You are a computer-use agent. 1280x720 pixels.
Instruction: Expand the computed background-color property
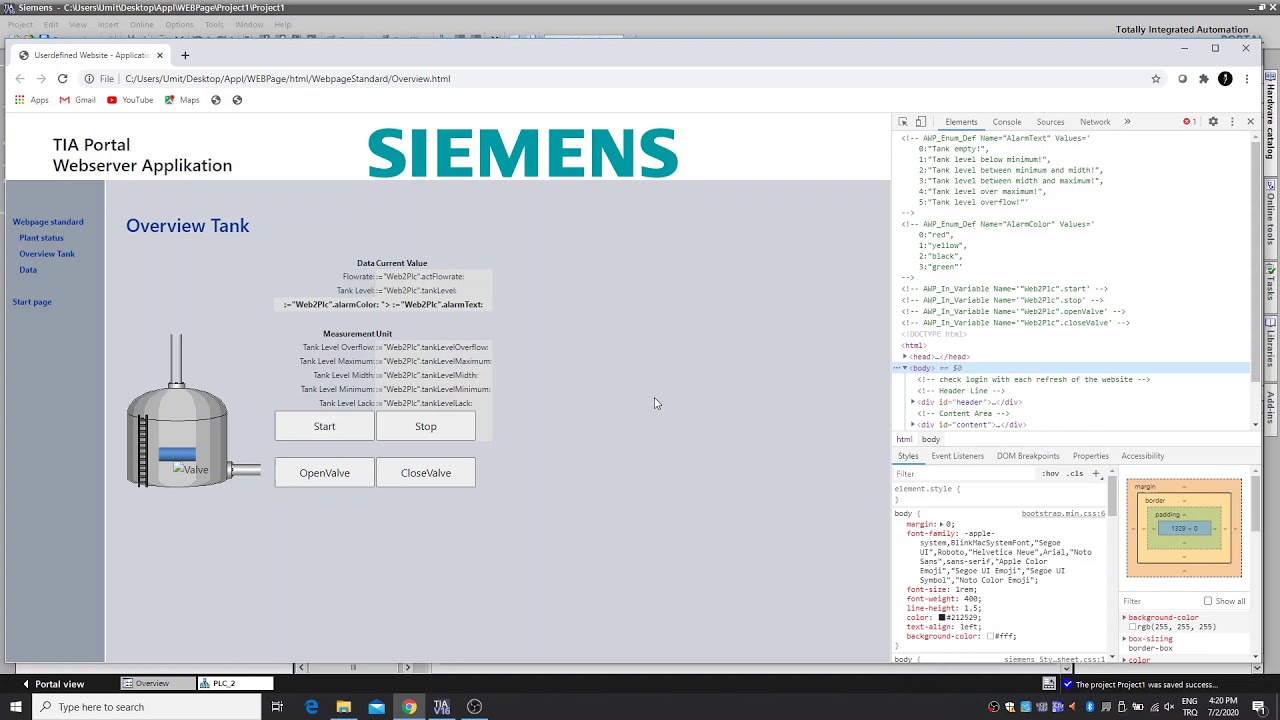(1124, 618)
